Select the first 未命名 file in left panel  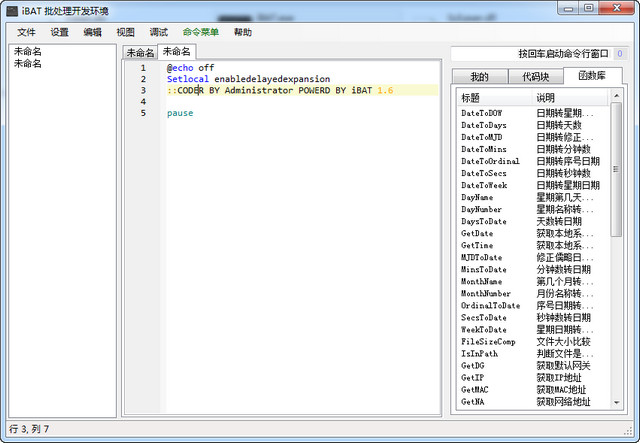tap(28, 51)
